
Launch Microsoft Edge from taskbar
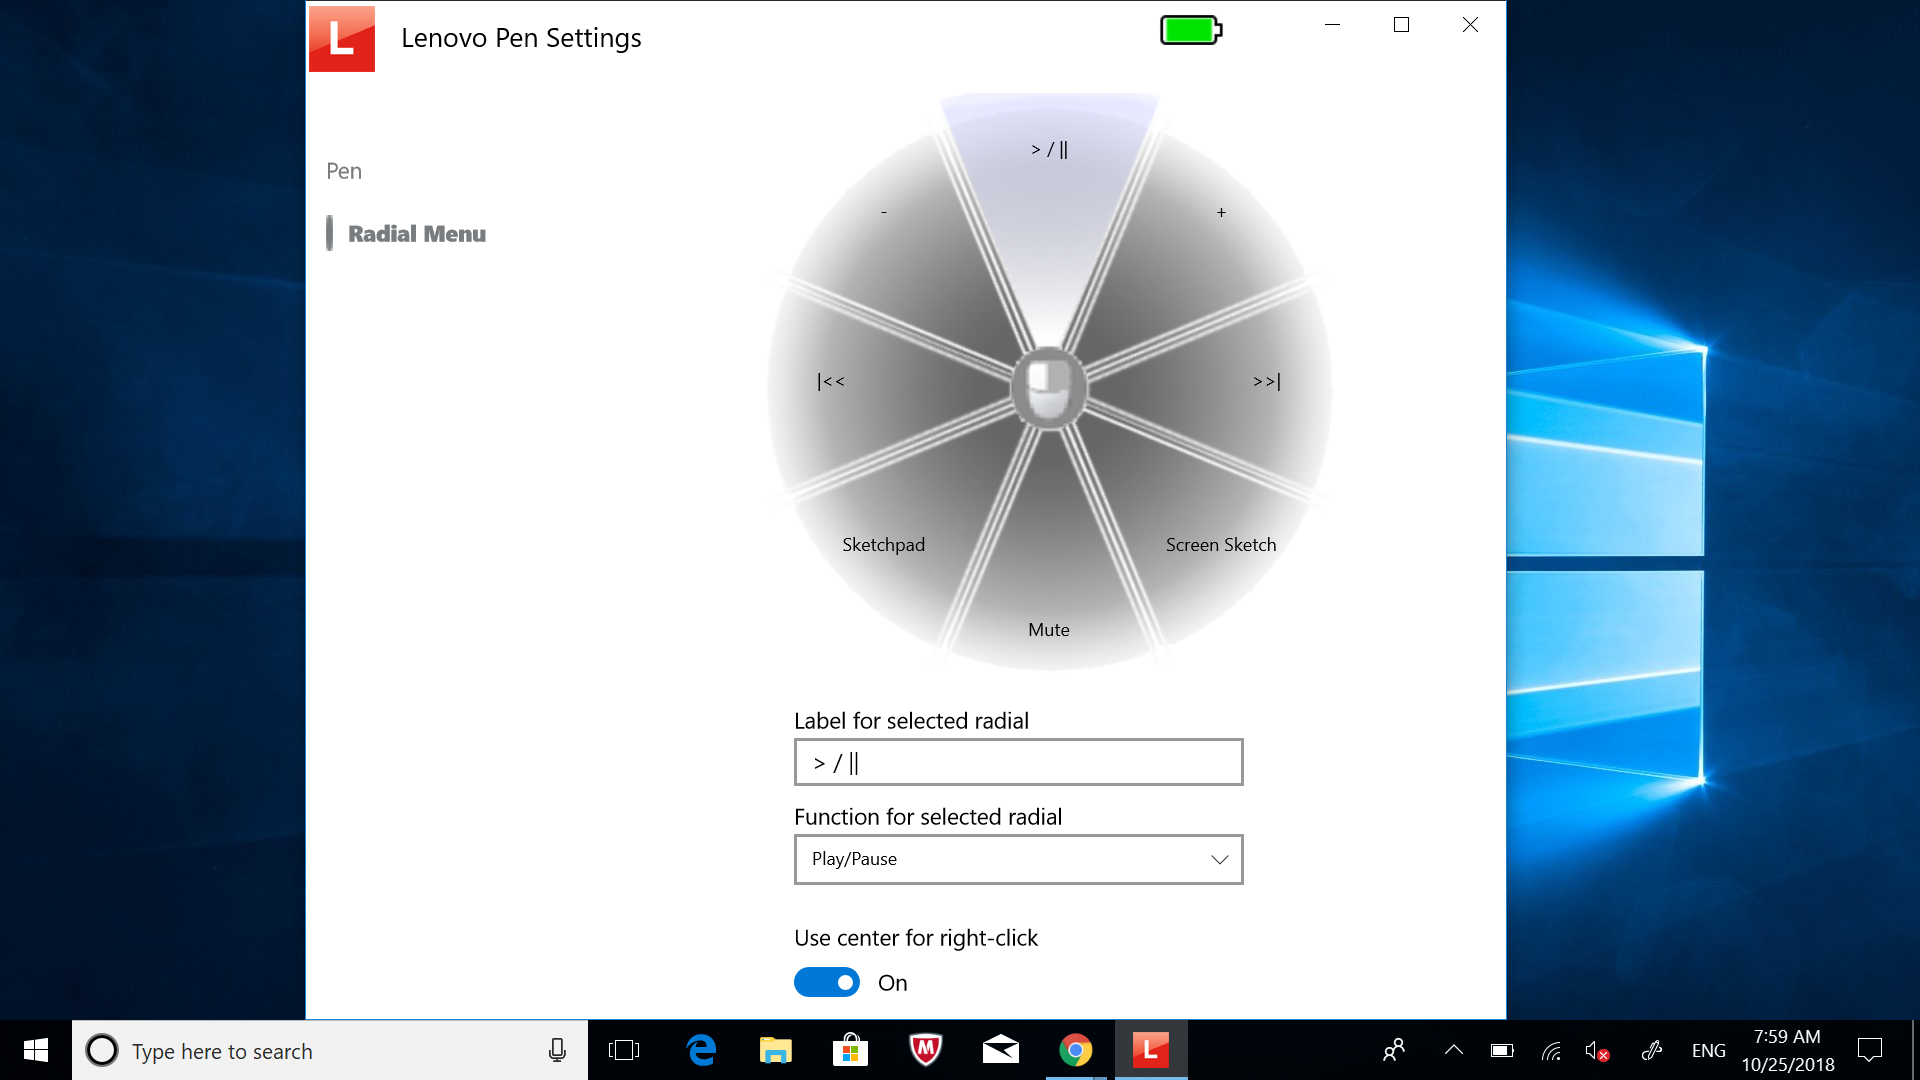[701, 1050]
